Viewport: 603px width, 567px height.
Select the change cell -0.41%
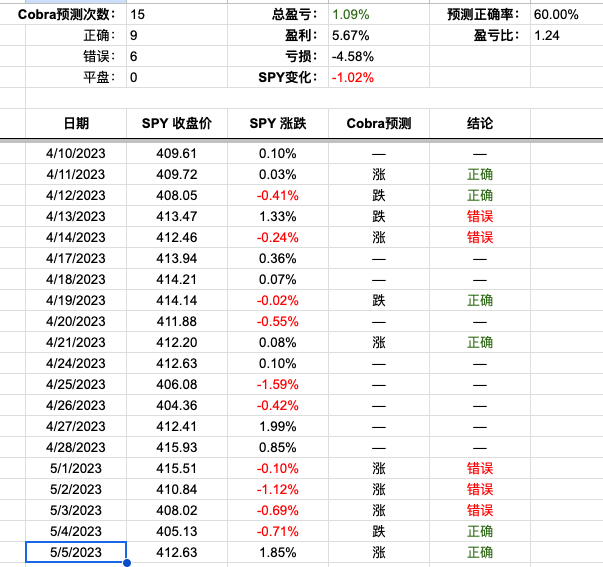click(278, 195)
